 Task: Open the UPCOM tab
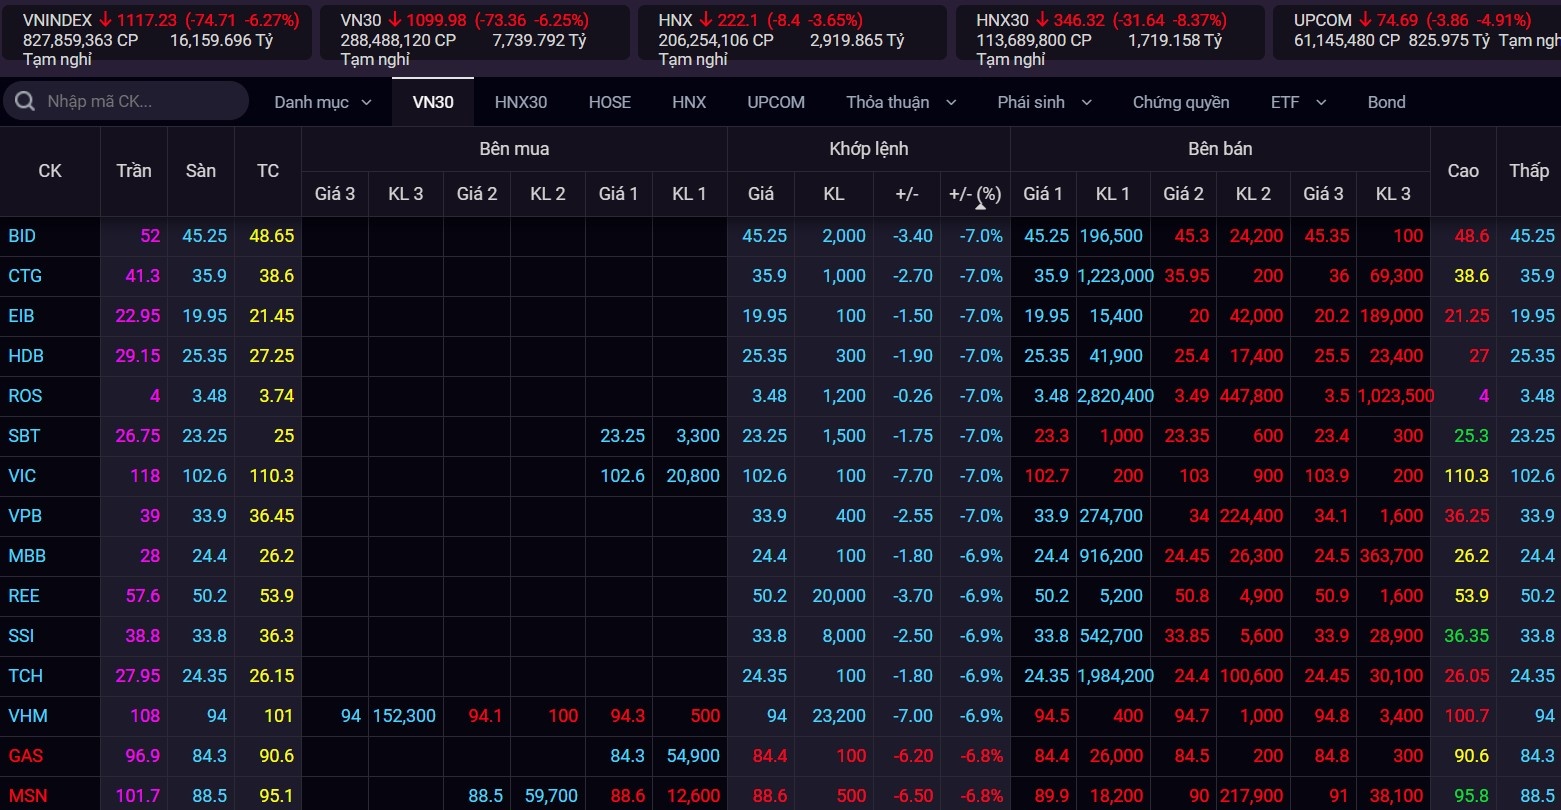point(776,102)
